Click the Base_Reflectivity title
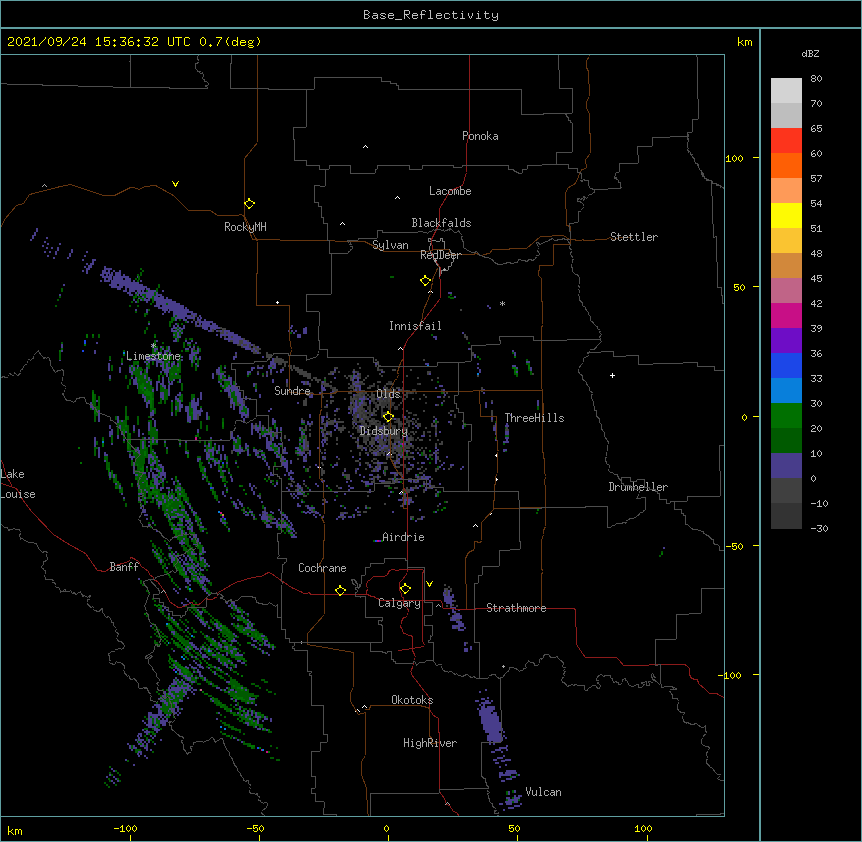 pyautogui.click(x=431, y=15)
